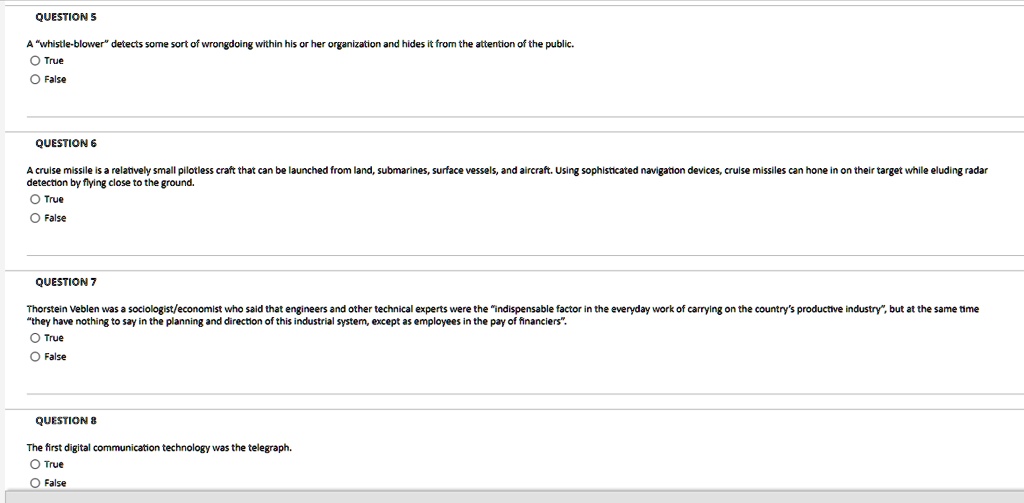
Task: Click the "False" label text in Question 7
Action: point(56,357)
